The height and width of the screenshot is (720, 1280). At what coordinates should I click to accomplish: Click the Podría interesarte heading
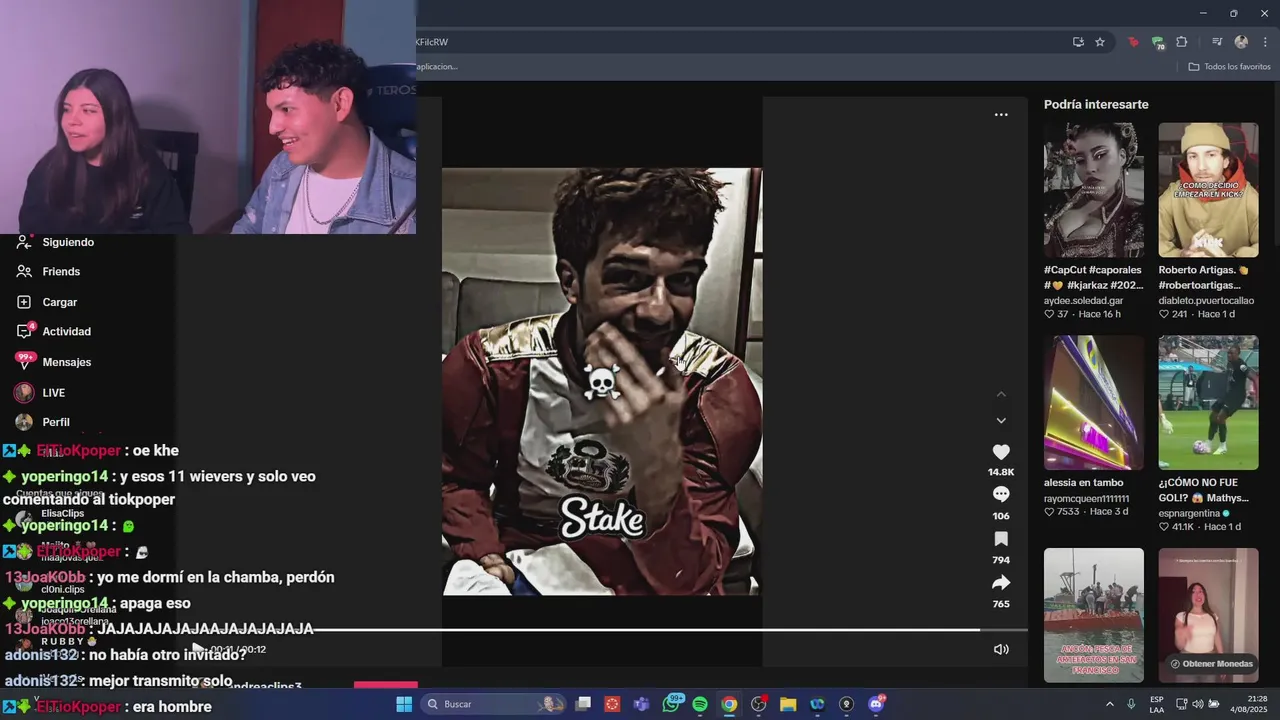(x=1096, y=104)
